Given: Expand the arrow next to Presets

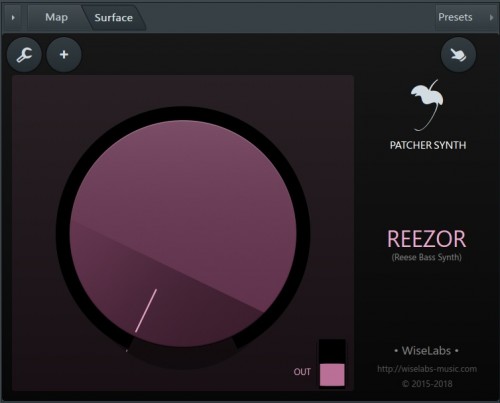Looking at the screenshot, I should coord(491,17).
